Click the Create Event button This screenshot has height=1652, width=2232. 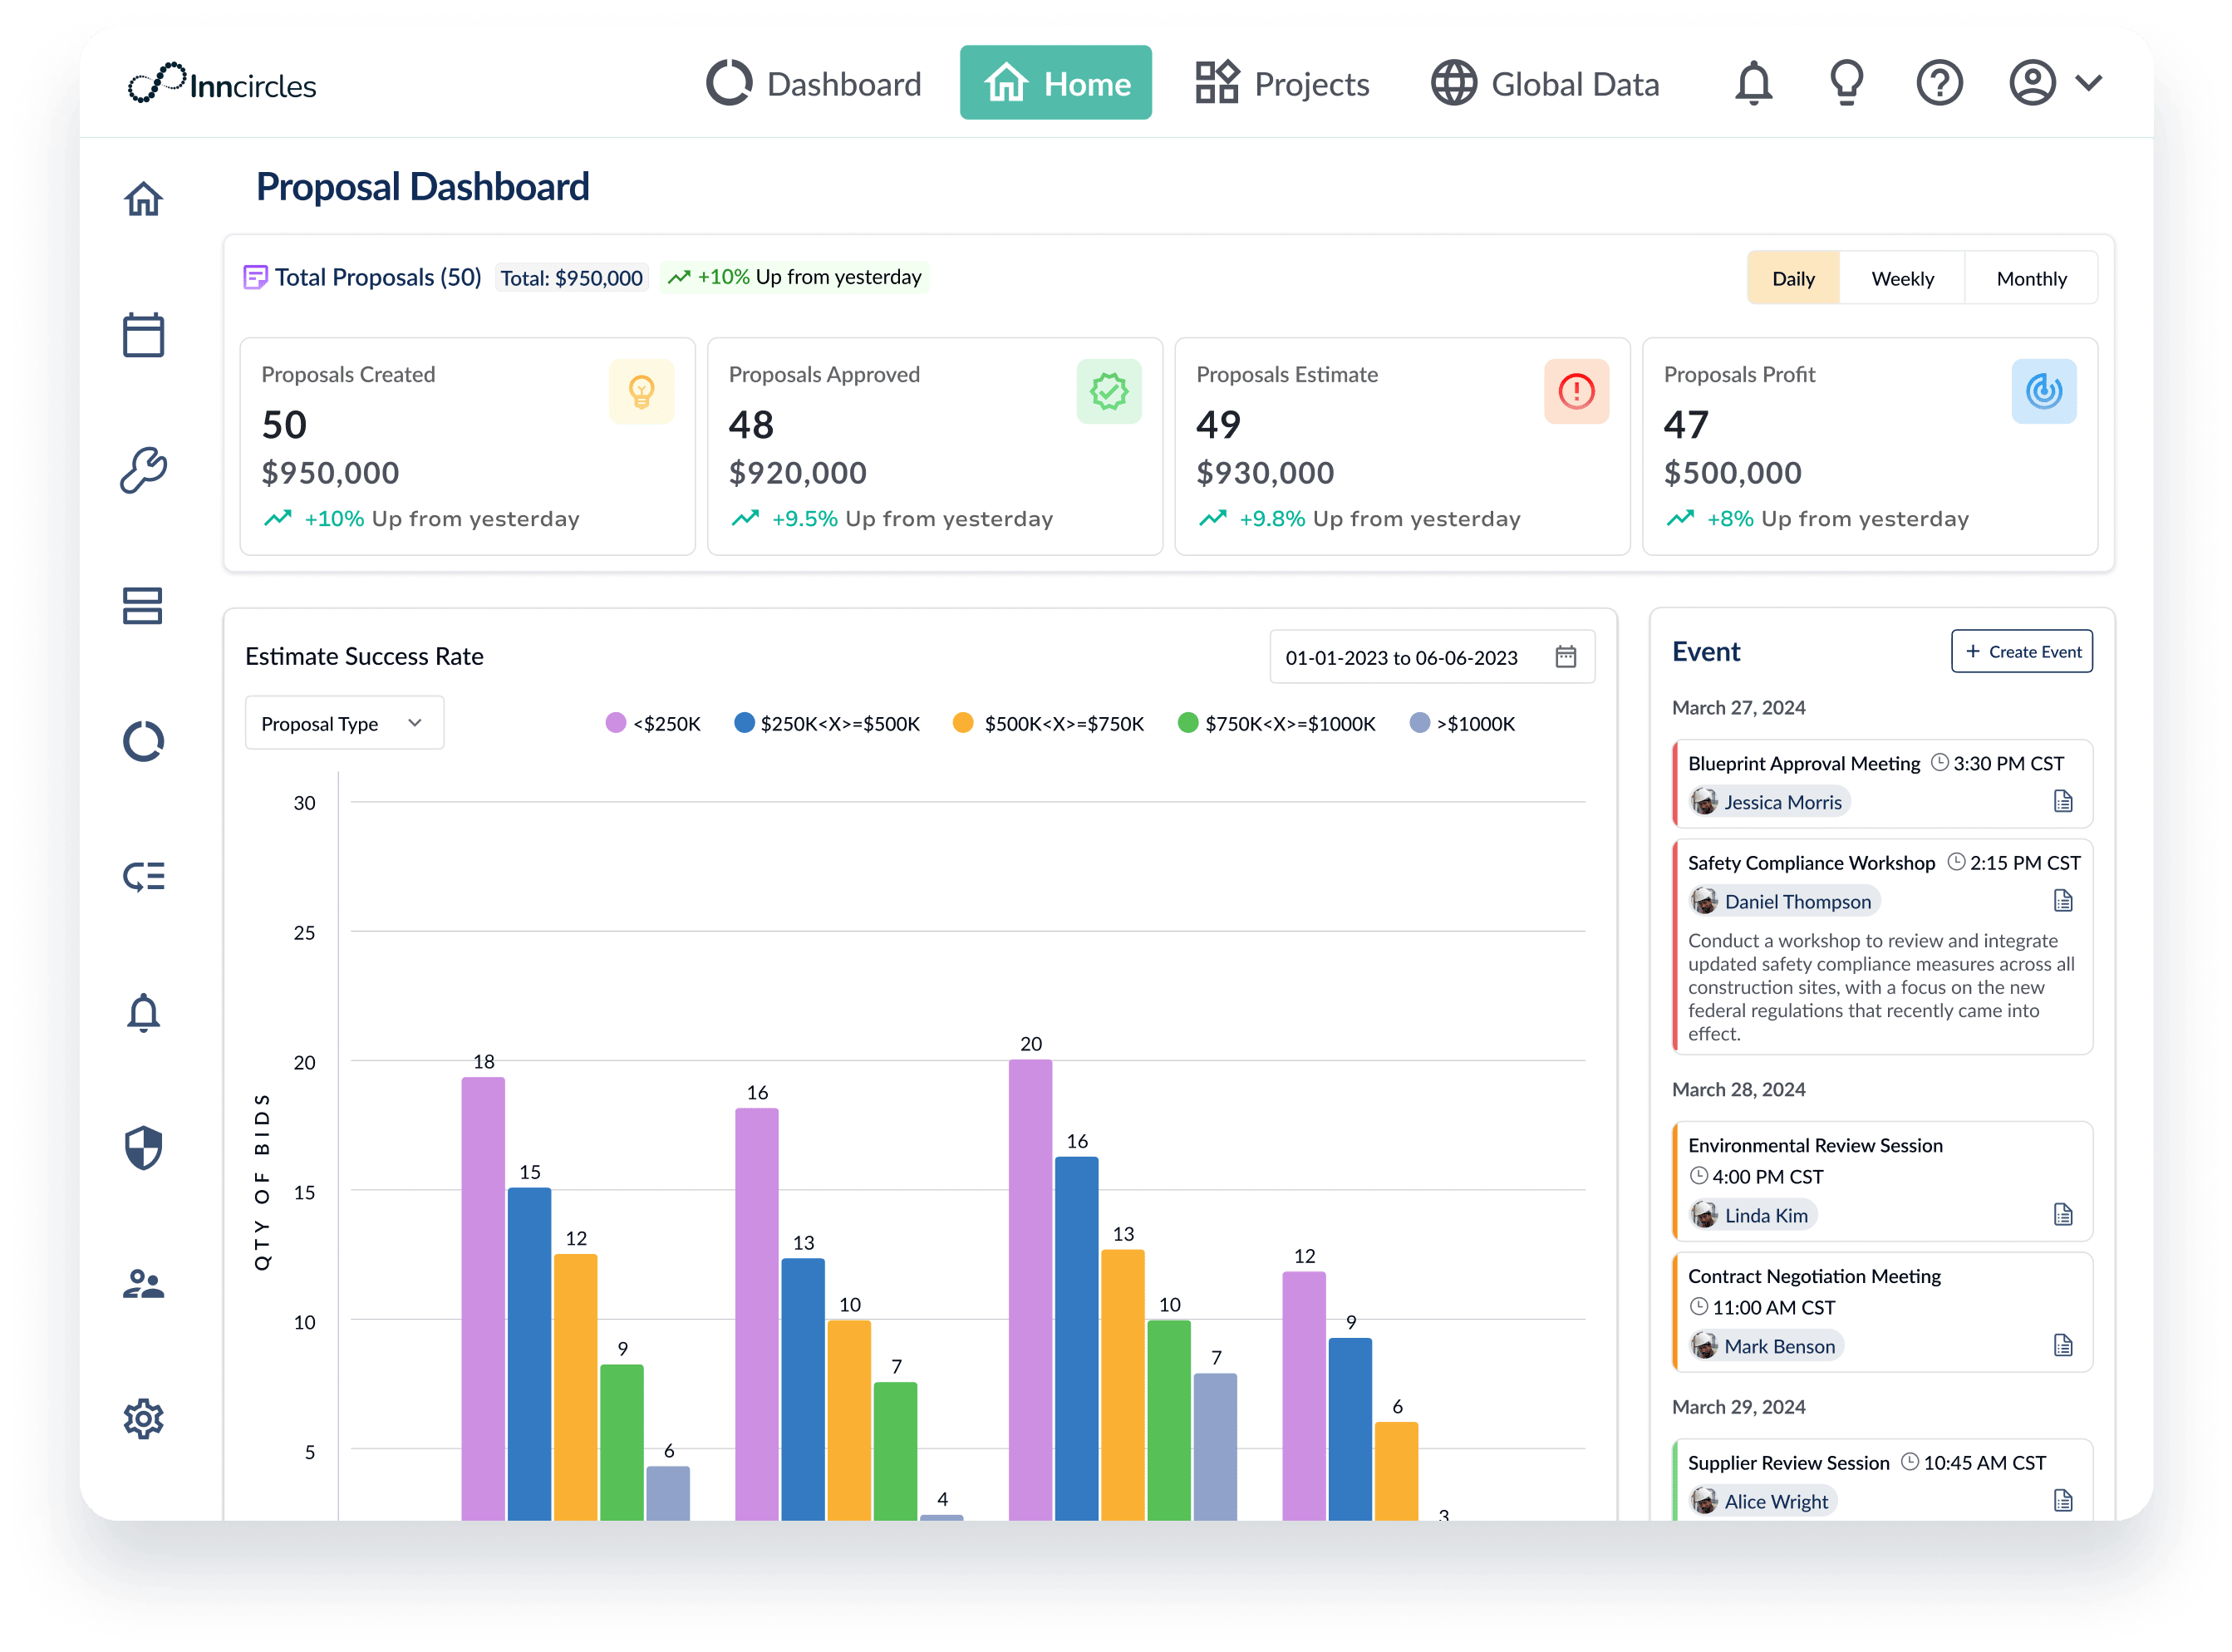pyautogui.click(x=2022, y=652)
